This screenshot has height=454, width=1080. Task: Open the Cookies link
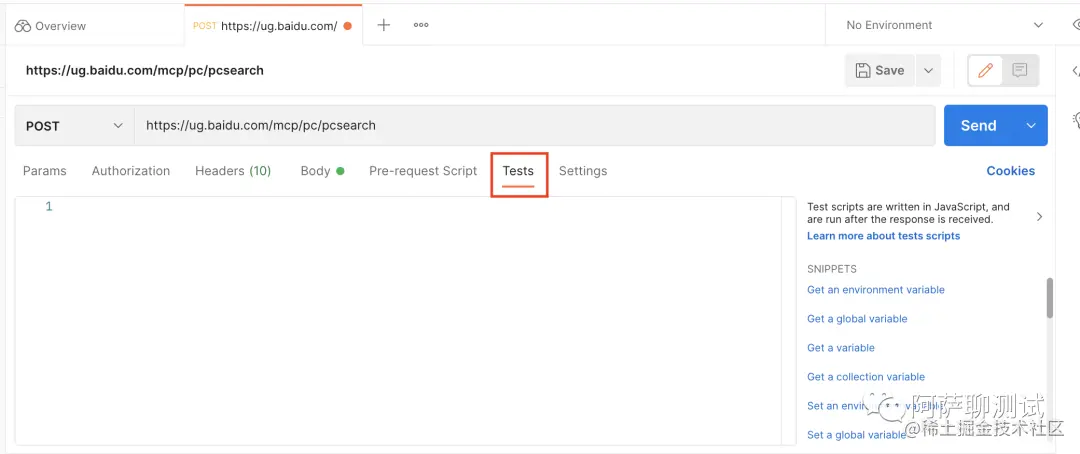point(1010,171)
